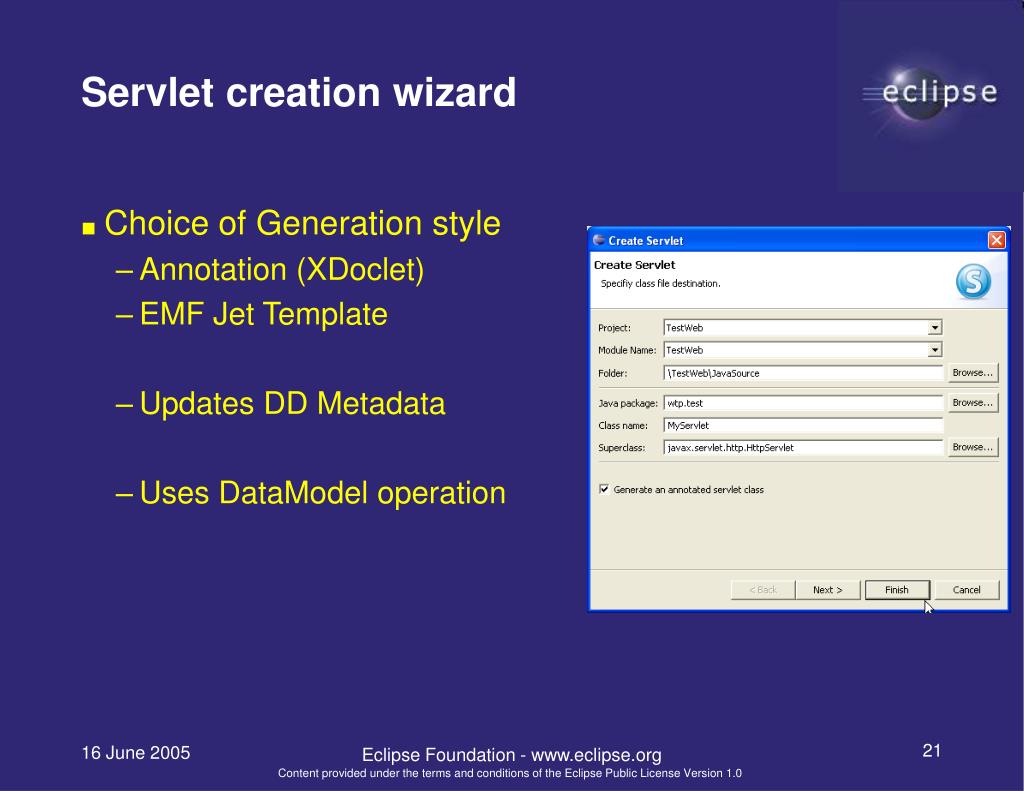Click "Specify class file destination." description text
This screenshot has height=791, width=1024.
point(660,283)
